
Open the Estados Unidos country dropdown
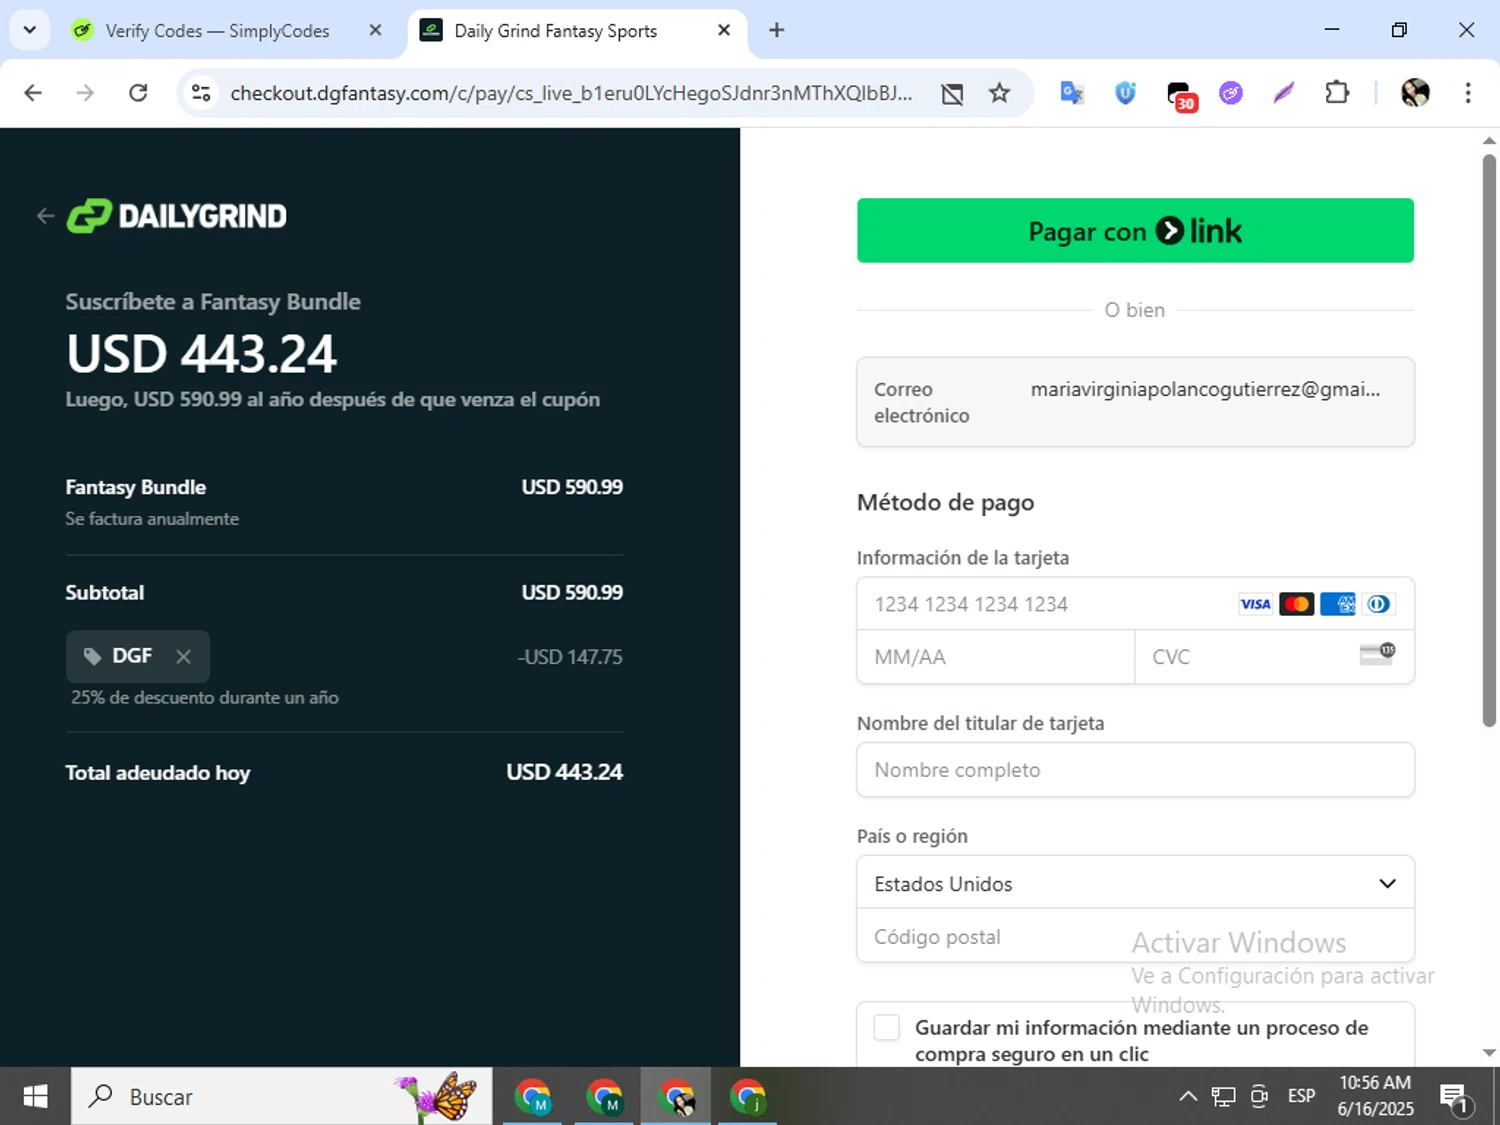[x=1135, y=883]
